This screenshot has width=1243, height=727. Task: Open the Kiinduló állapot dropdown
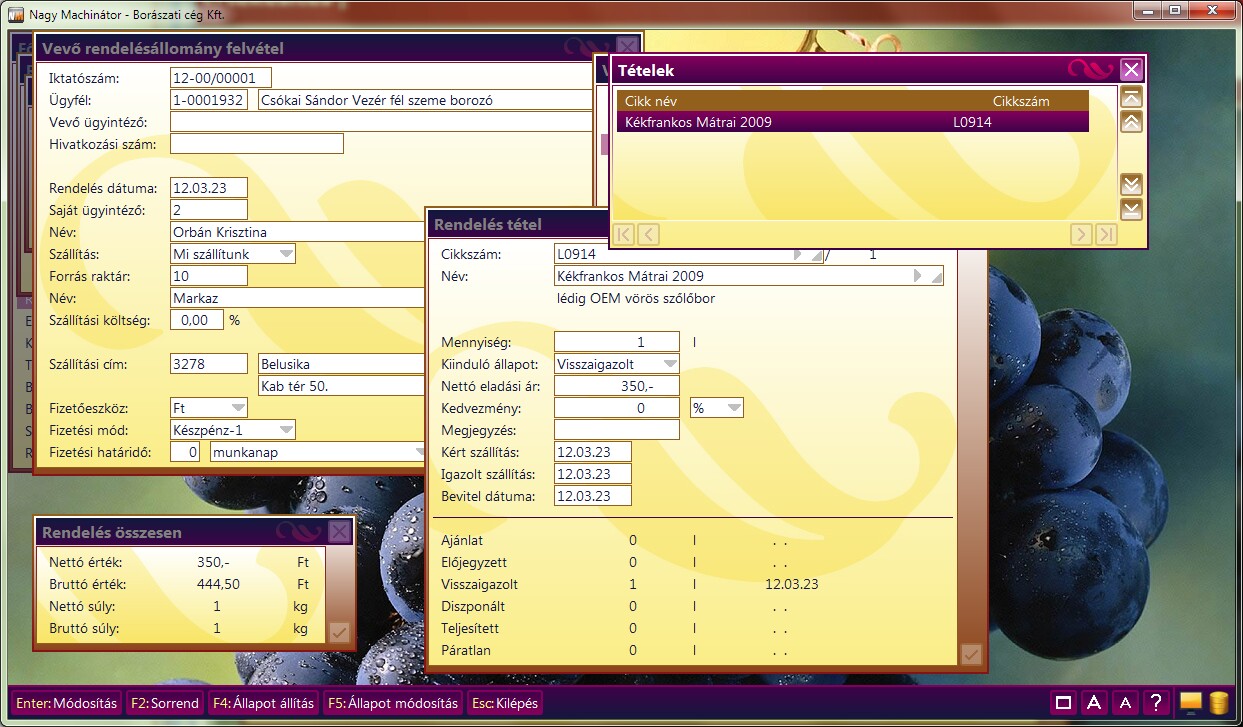[x=670, y=364]
